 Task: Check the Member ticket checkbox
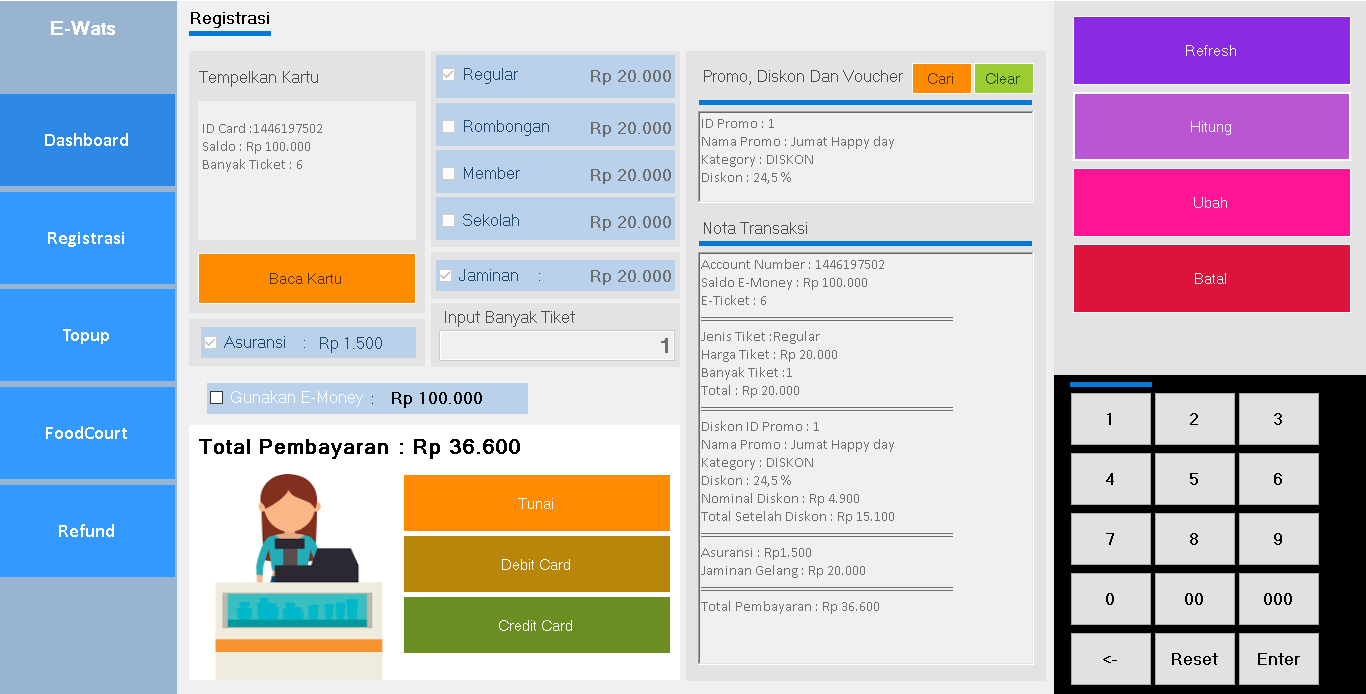[x=448, y=172]
